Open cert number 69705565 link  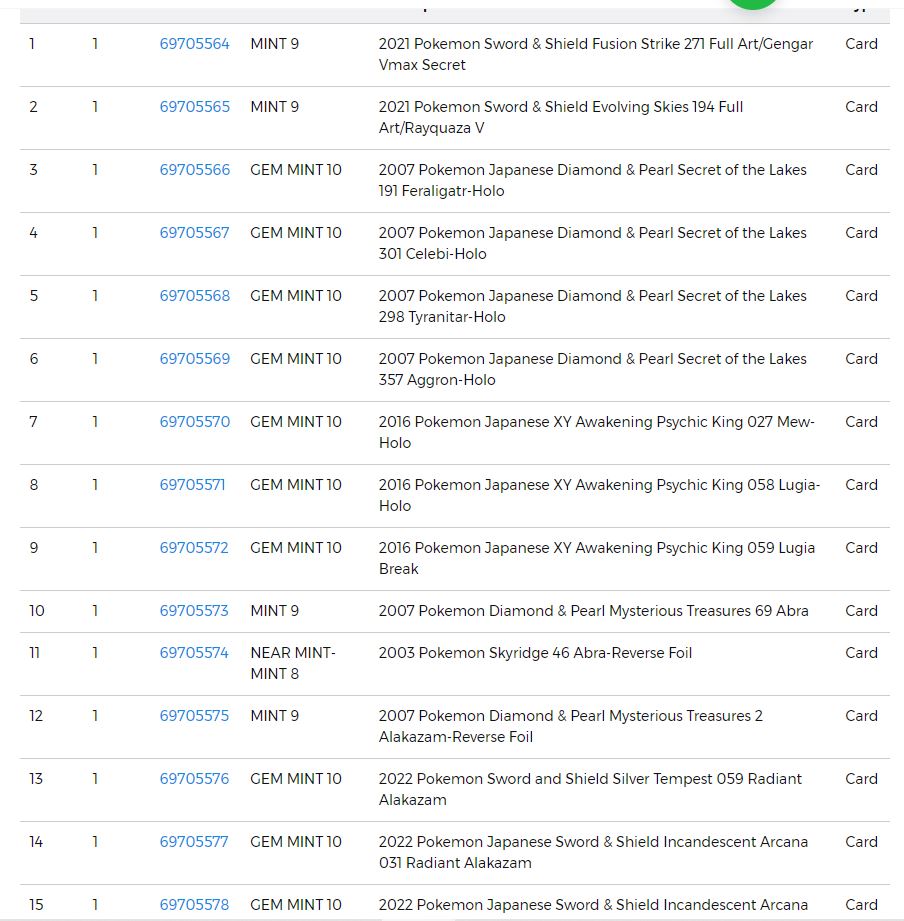pos(194,107)
